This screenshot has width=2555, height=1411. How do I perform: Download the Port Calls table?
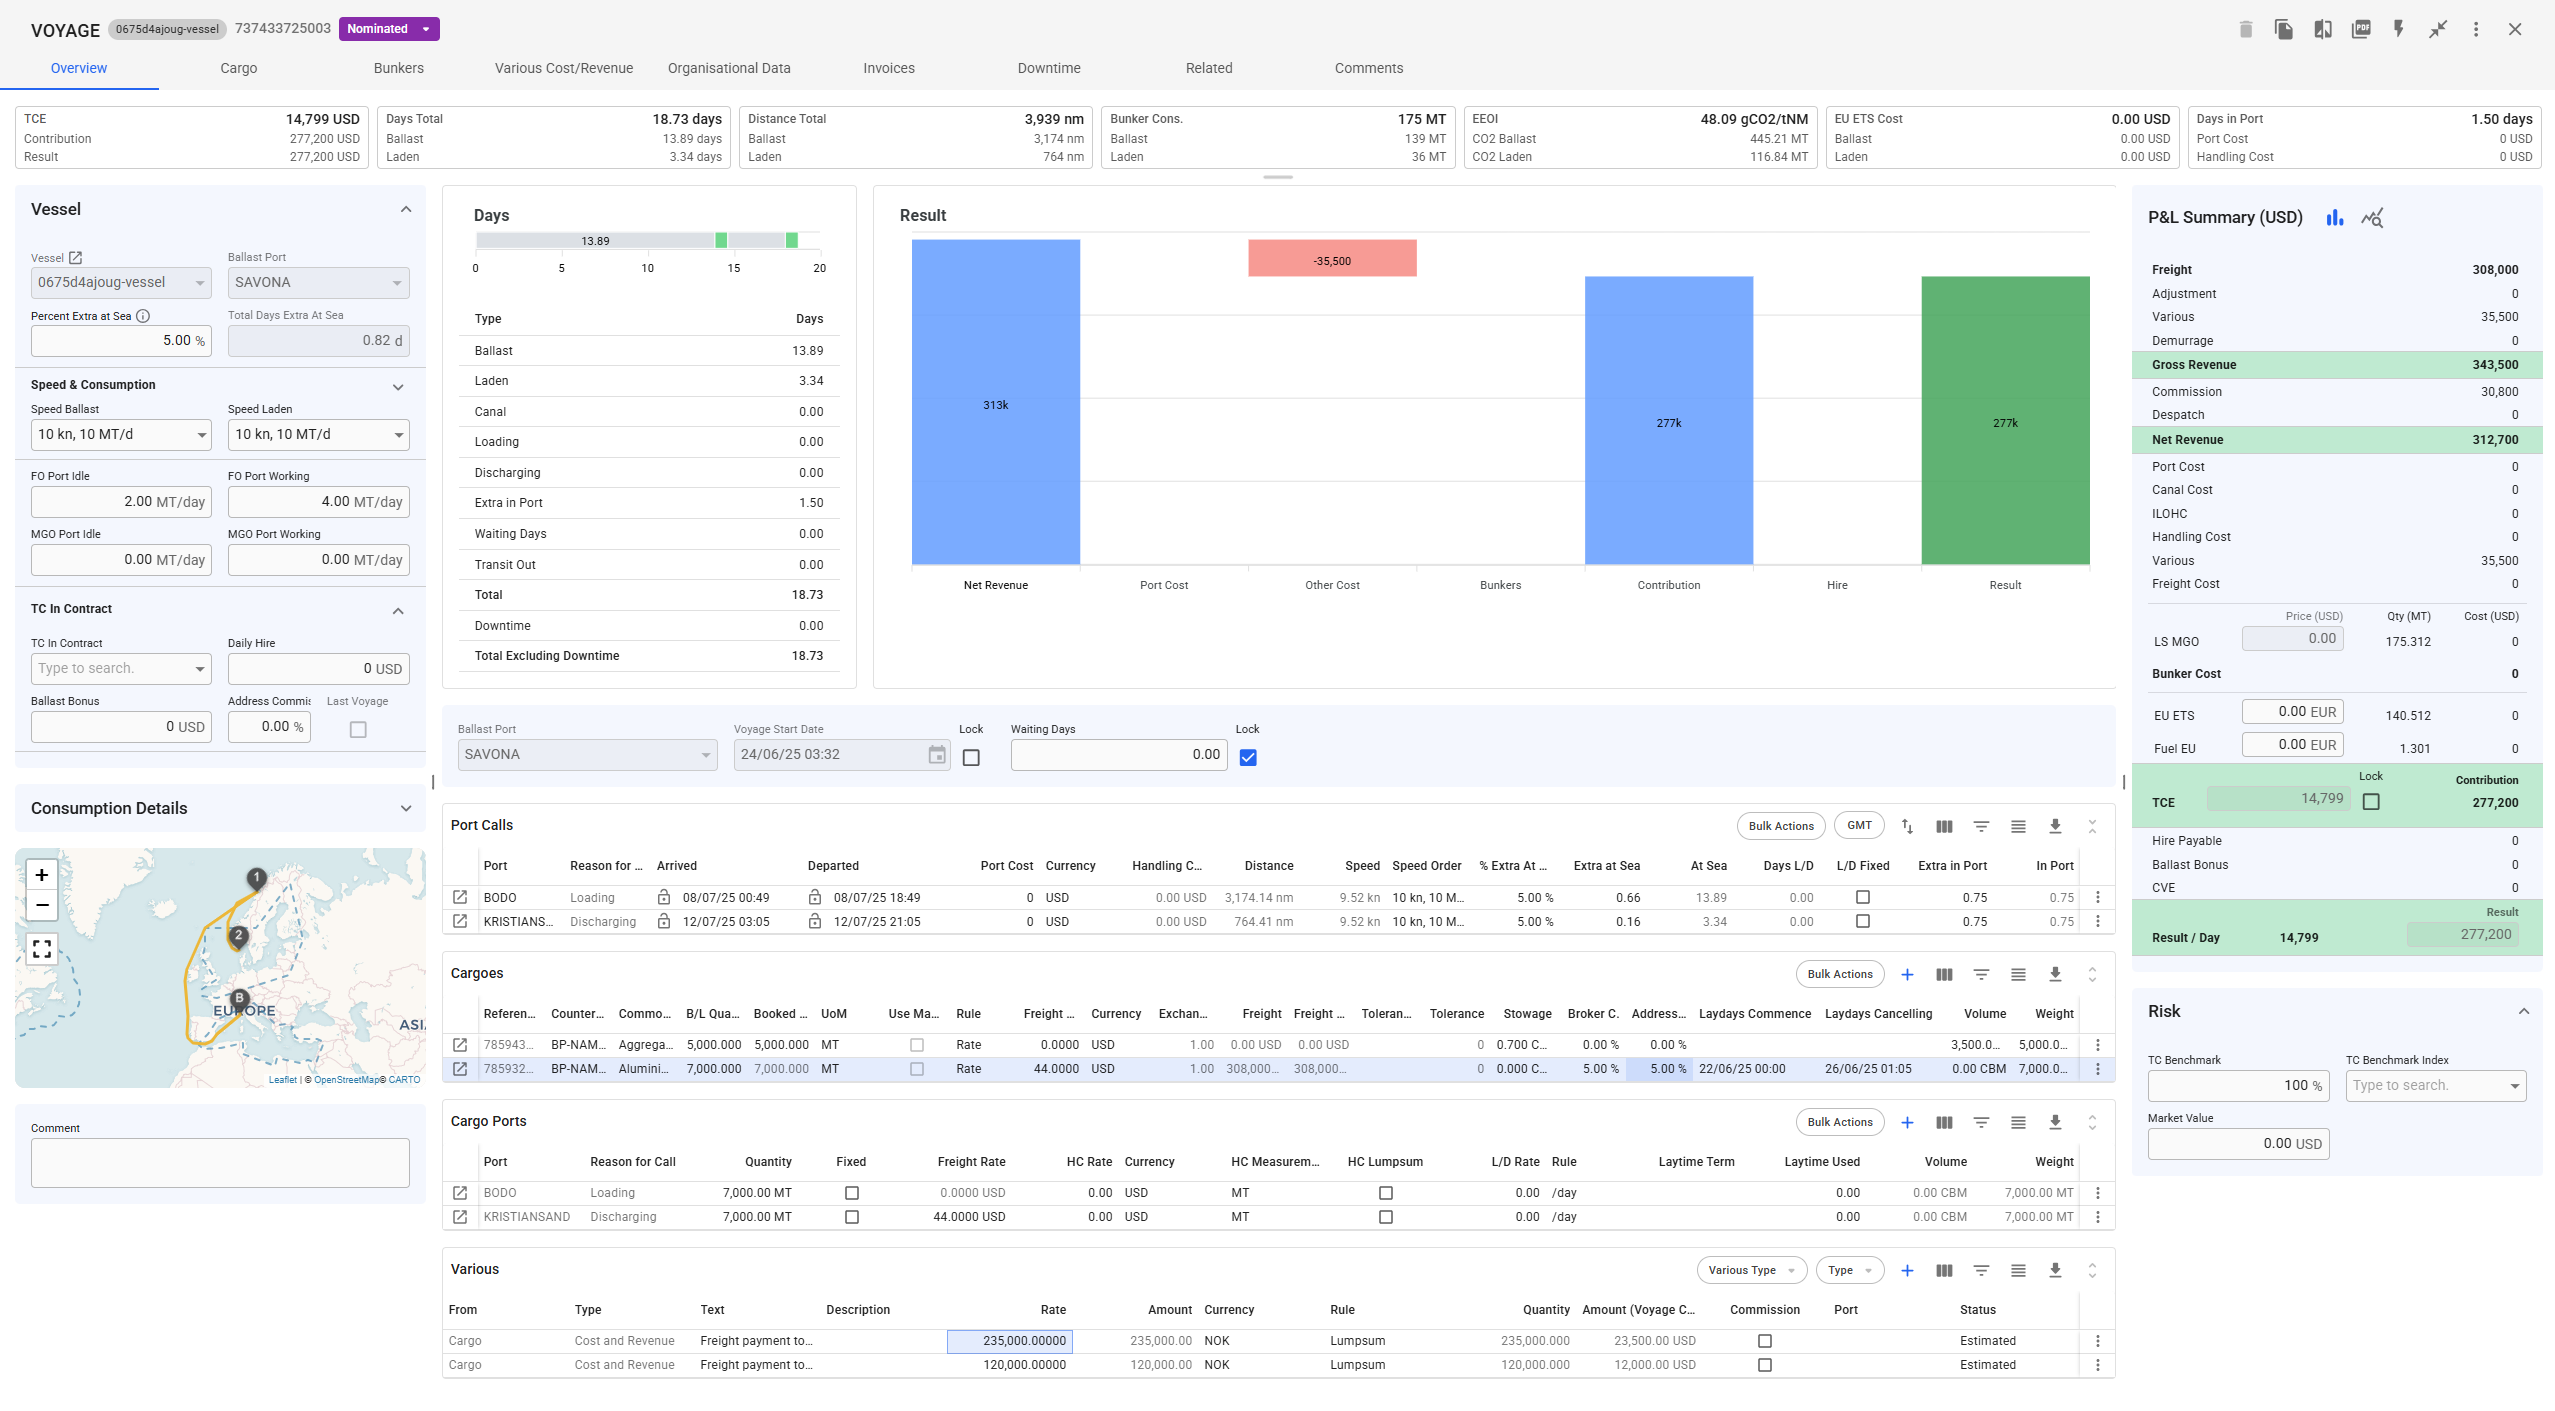(2055, 826)
